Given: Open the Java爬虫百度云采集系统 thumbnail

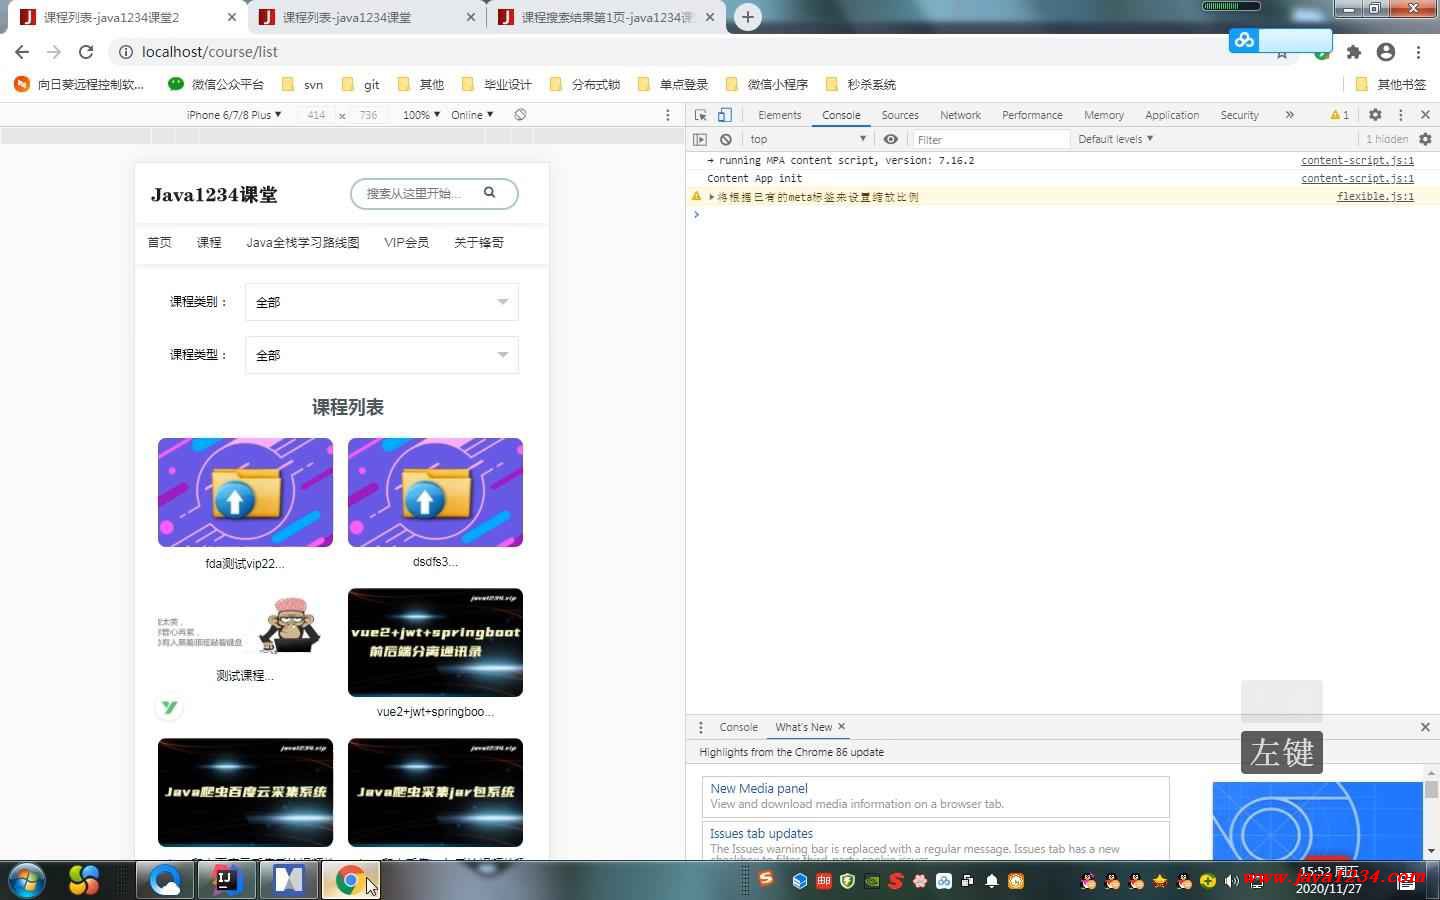Looking at the screenshot, I should click(245, 792).
